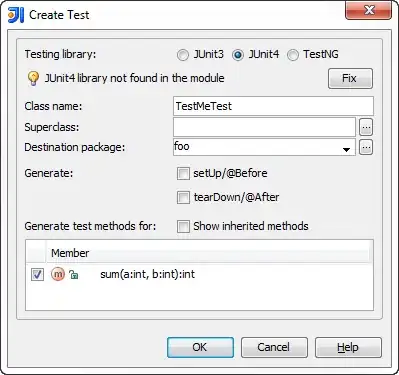
Task: Select the JUnit4 radio button
Action: tap(238, 55)
